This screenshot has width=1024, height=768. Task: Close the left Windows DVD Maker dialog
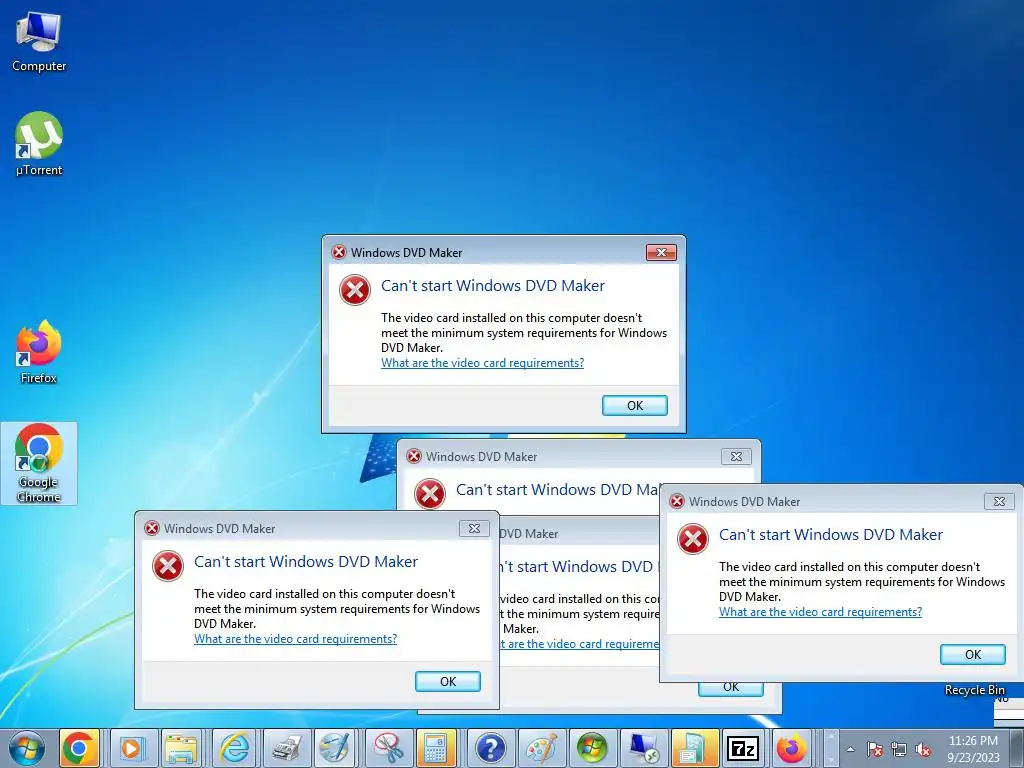pos(474,528)
